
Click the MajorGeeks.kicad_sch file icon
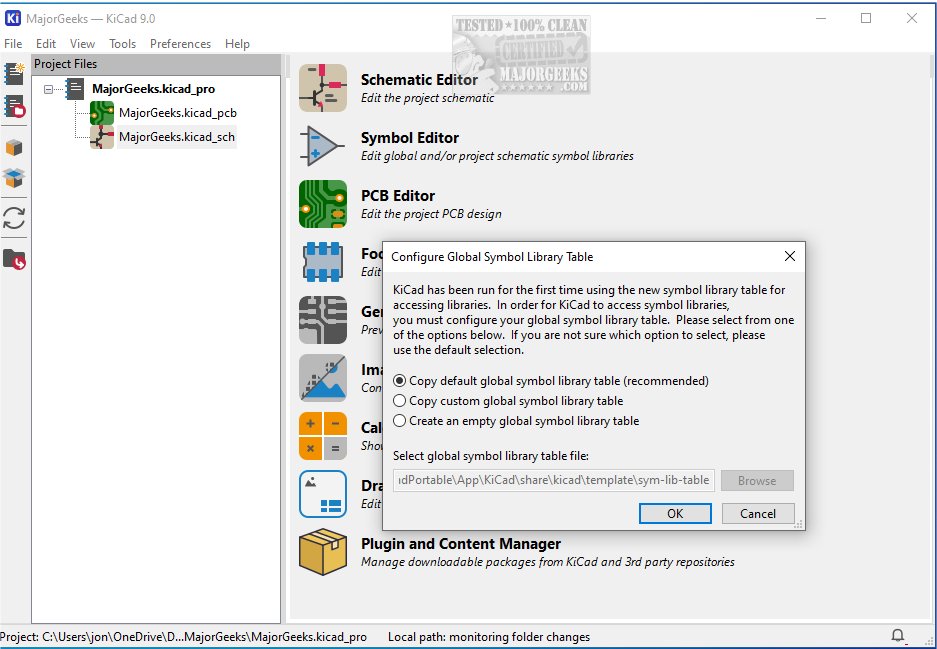102,137
